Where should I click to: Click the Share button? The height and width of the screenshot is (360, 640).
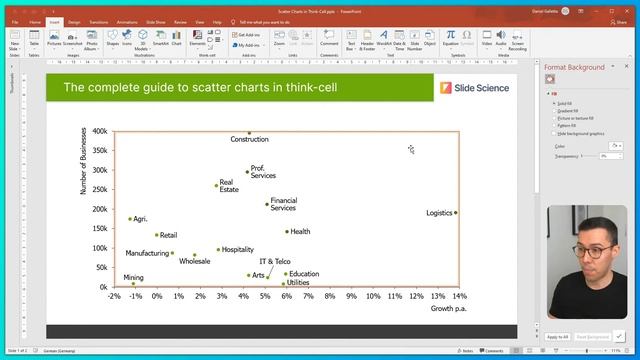tap(618, 22)
